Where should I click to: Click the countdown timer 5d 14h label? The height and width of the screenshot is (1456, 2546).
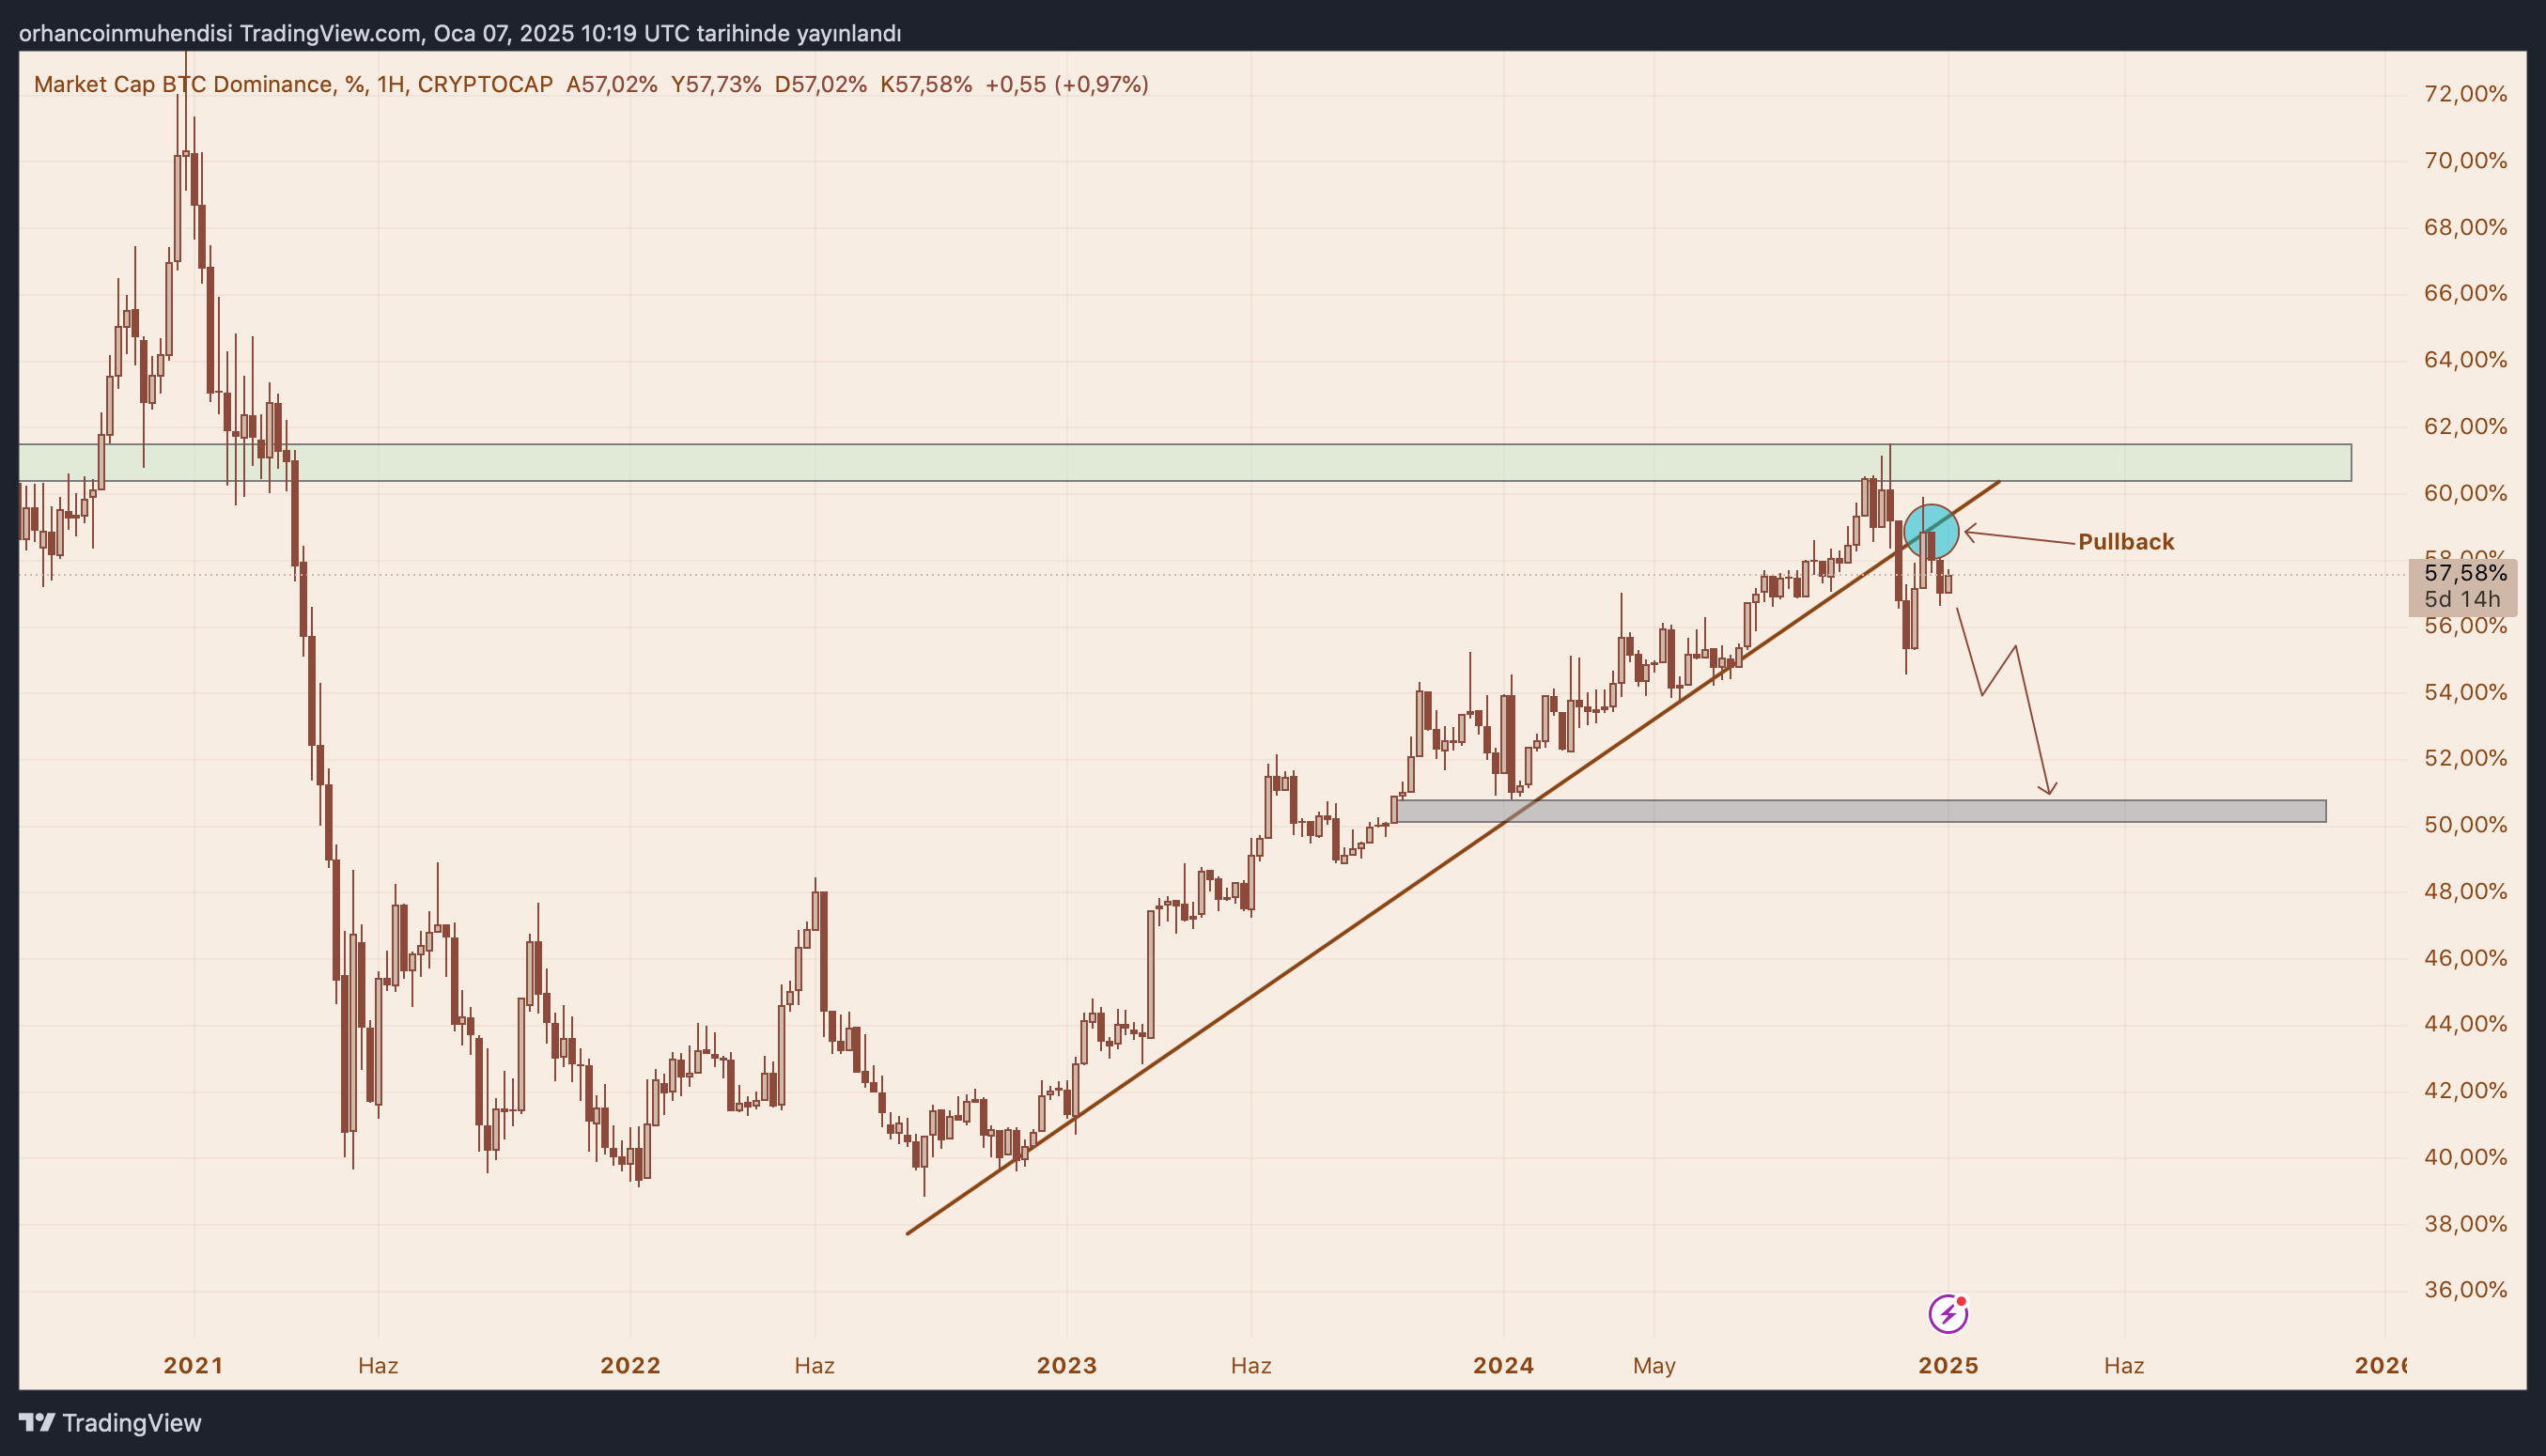tap(2461, 599)
